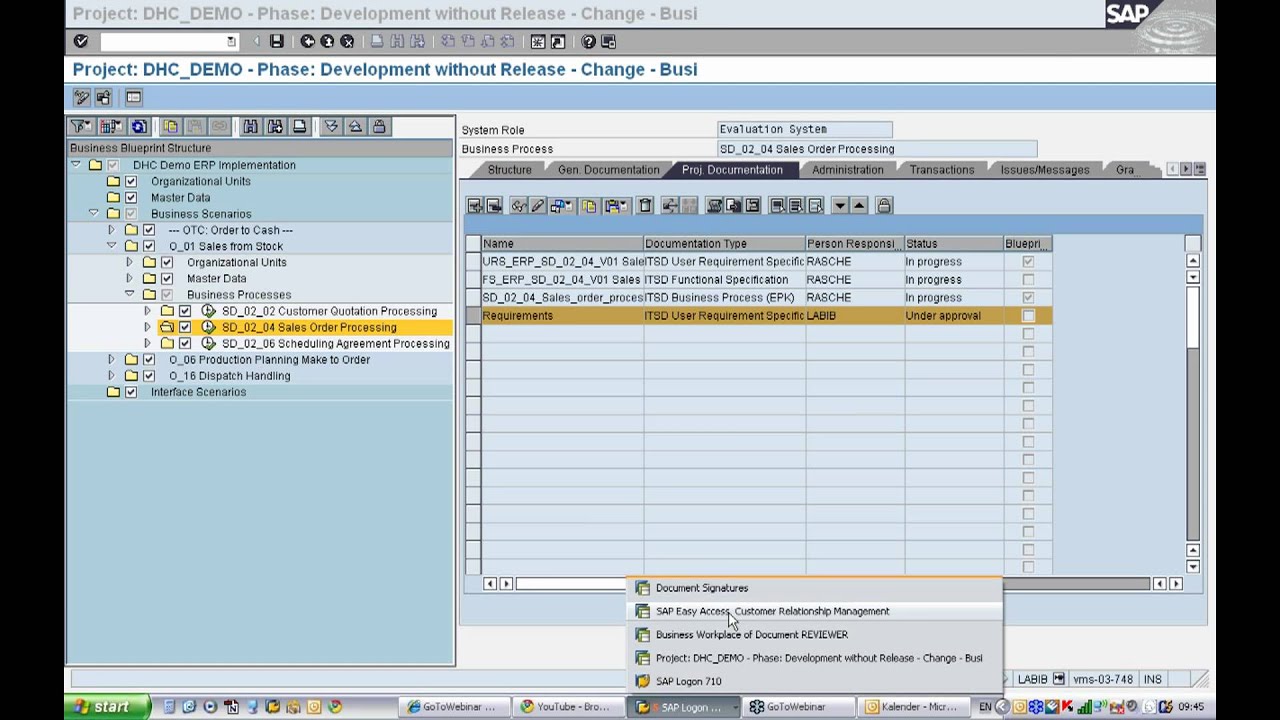Click the tree filter funnel icon

pyautogui.click(x=80, y=126)
